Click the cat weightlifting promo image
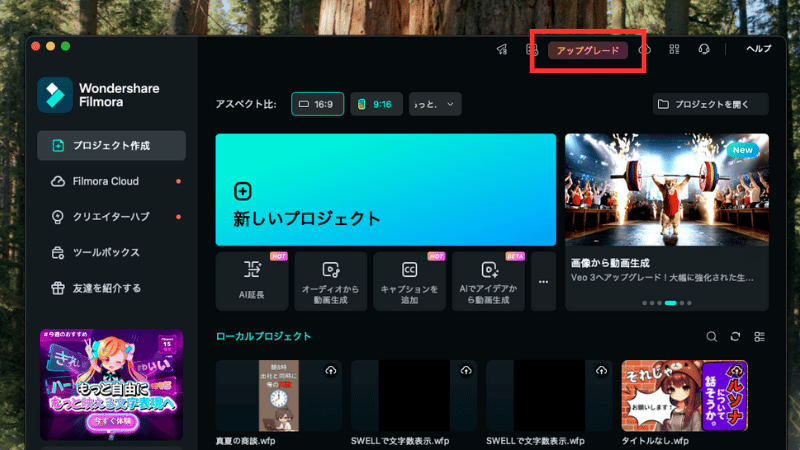Image resolution: width=800 pixels, height=450 pixels. [x=667, y=190]
